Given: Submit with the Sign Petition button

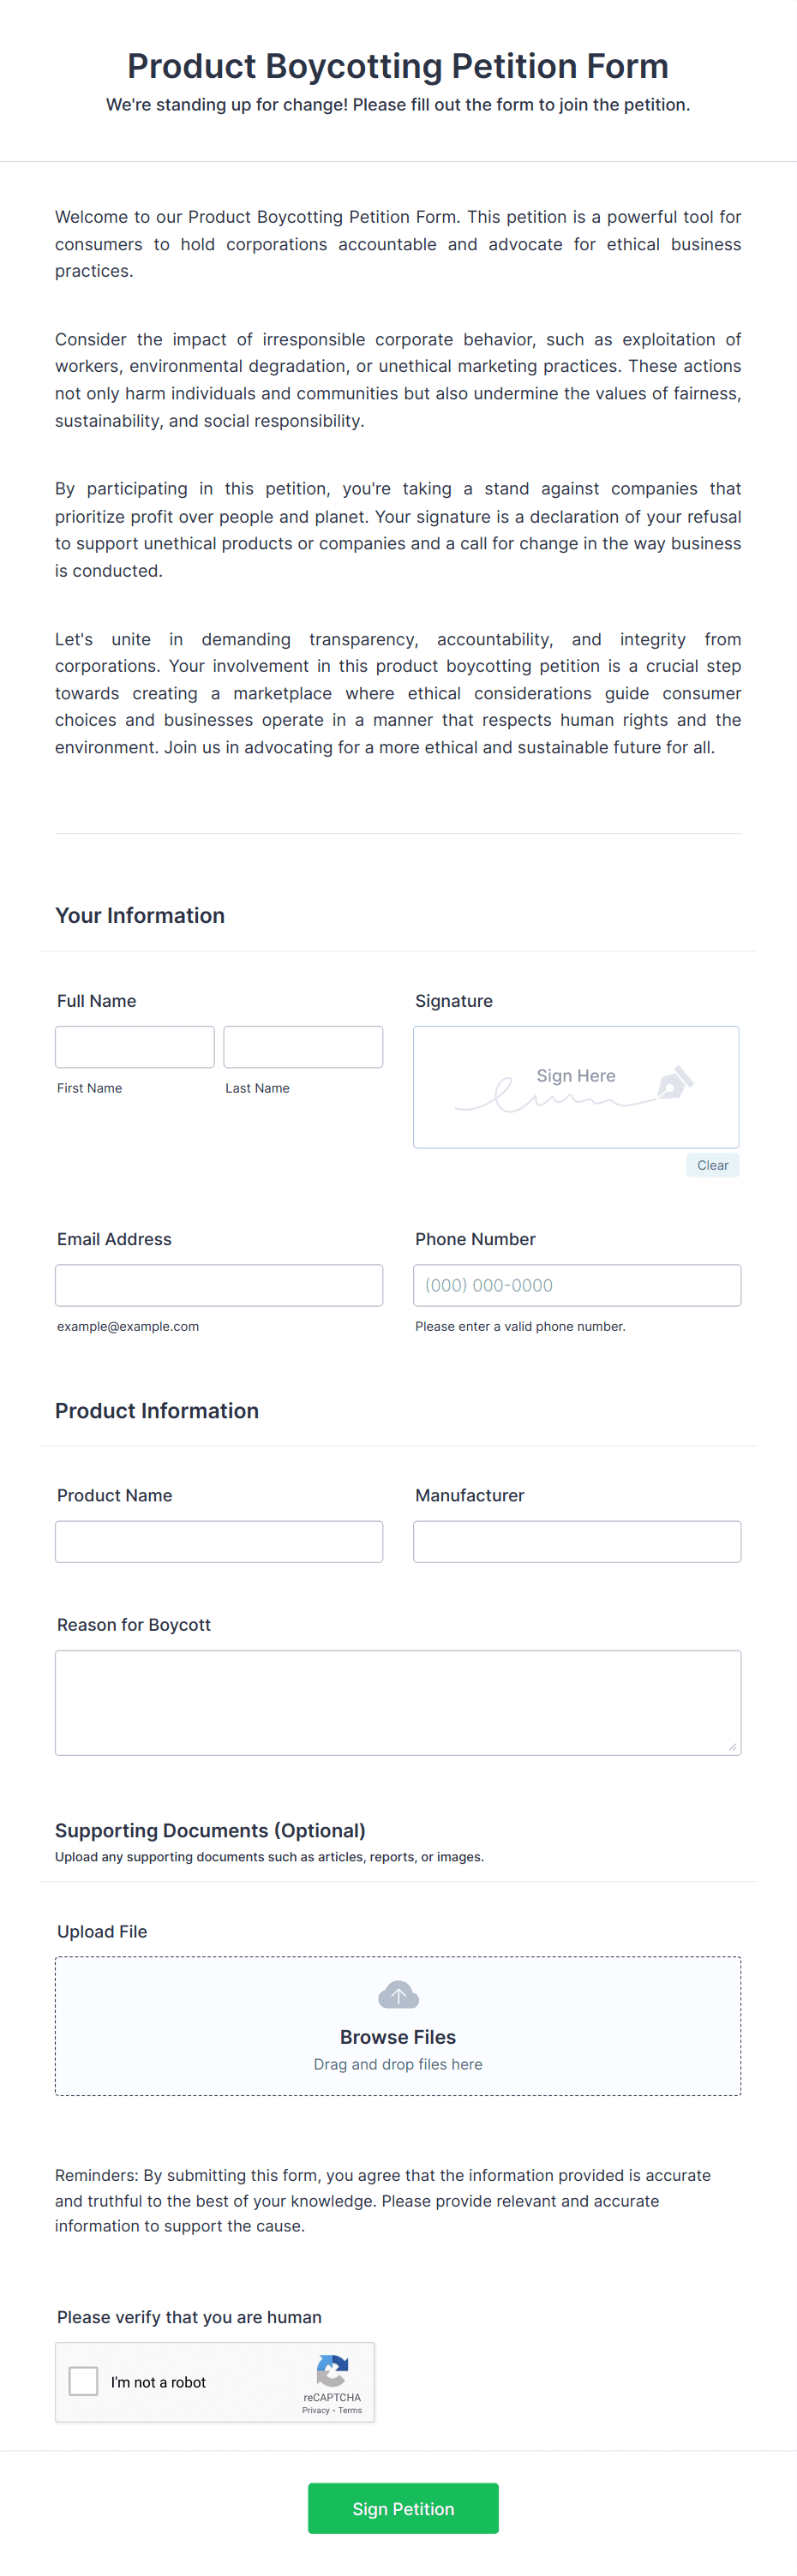Looking at the screenshot, I should tap(403, 2508).
